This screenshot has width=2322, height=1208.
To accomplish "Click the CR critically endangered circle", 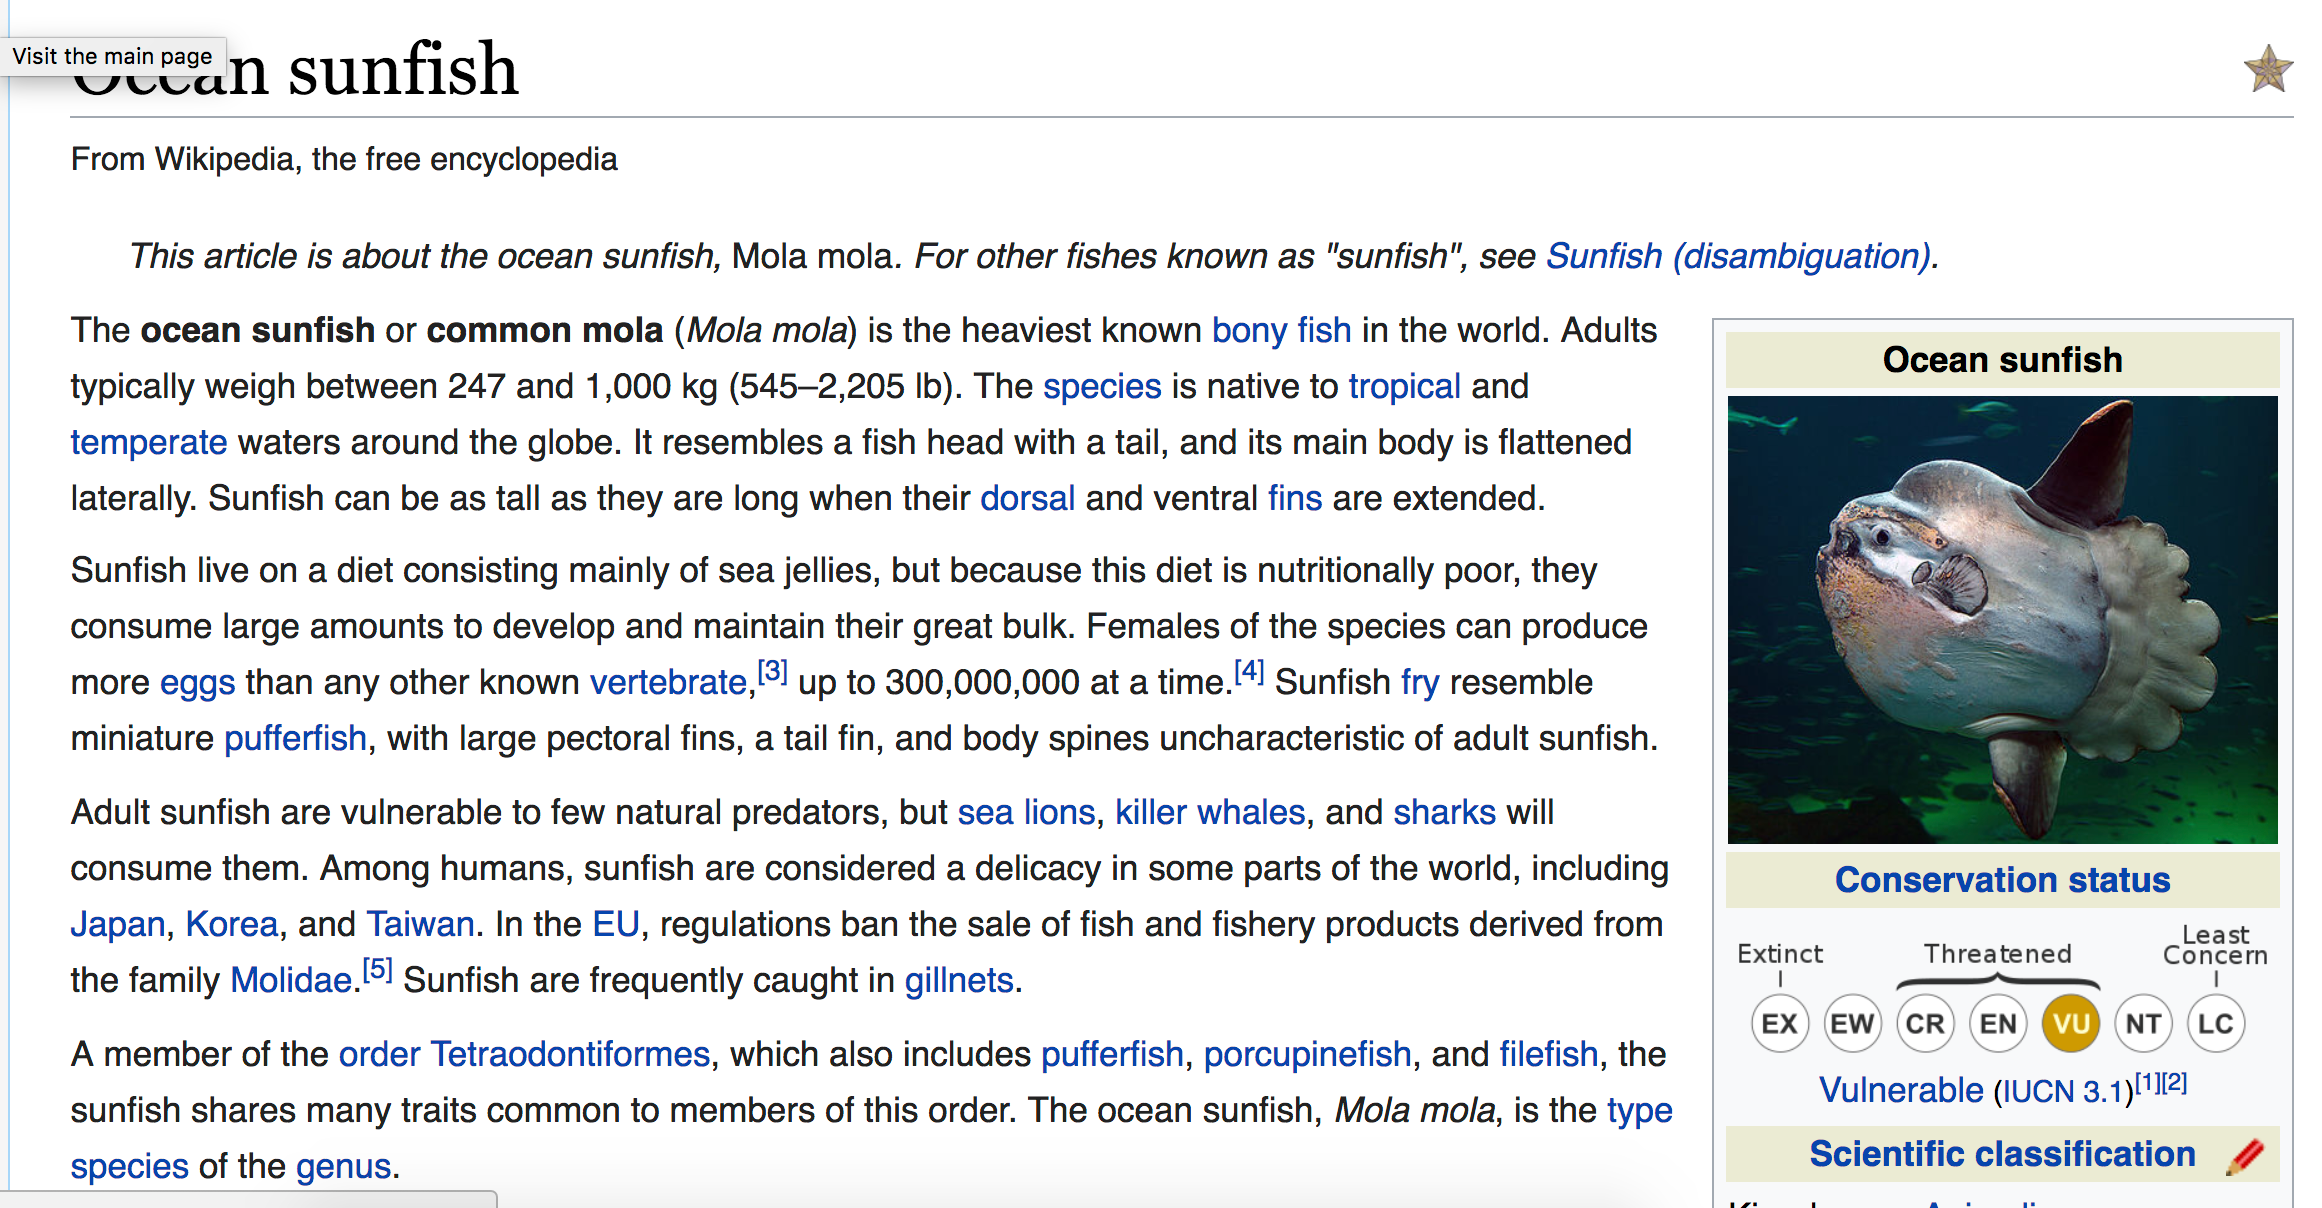I will pyautogui.click(x=1925, y=1024).
